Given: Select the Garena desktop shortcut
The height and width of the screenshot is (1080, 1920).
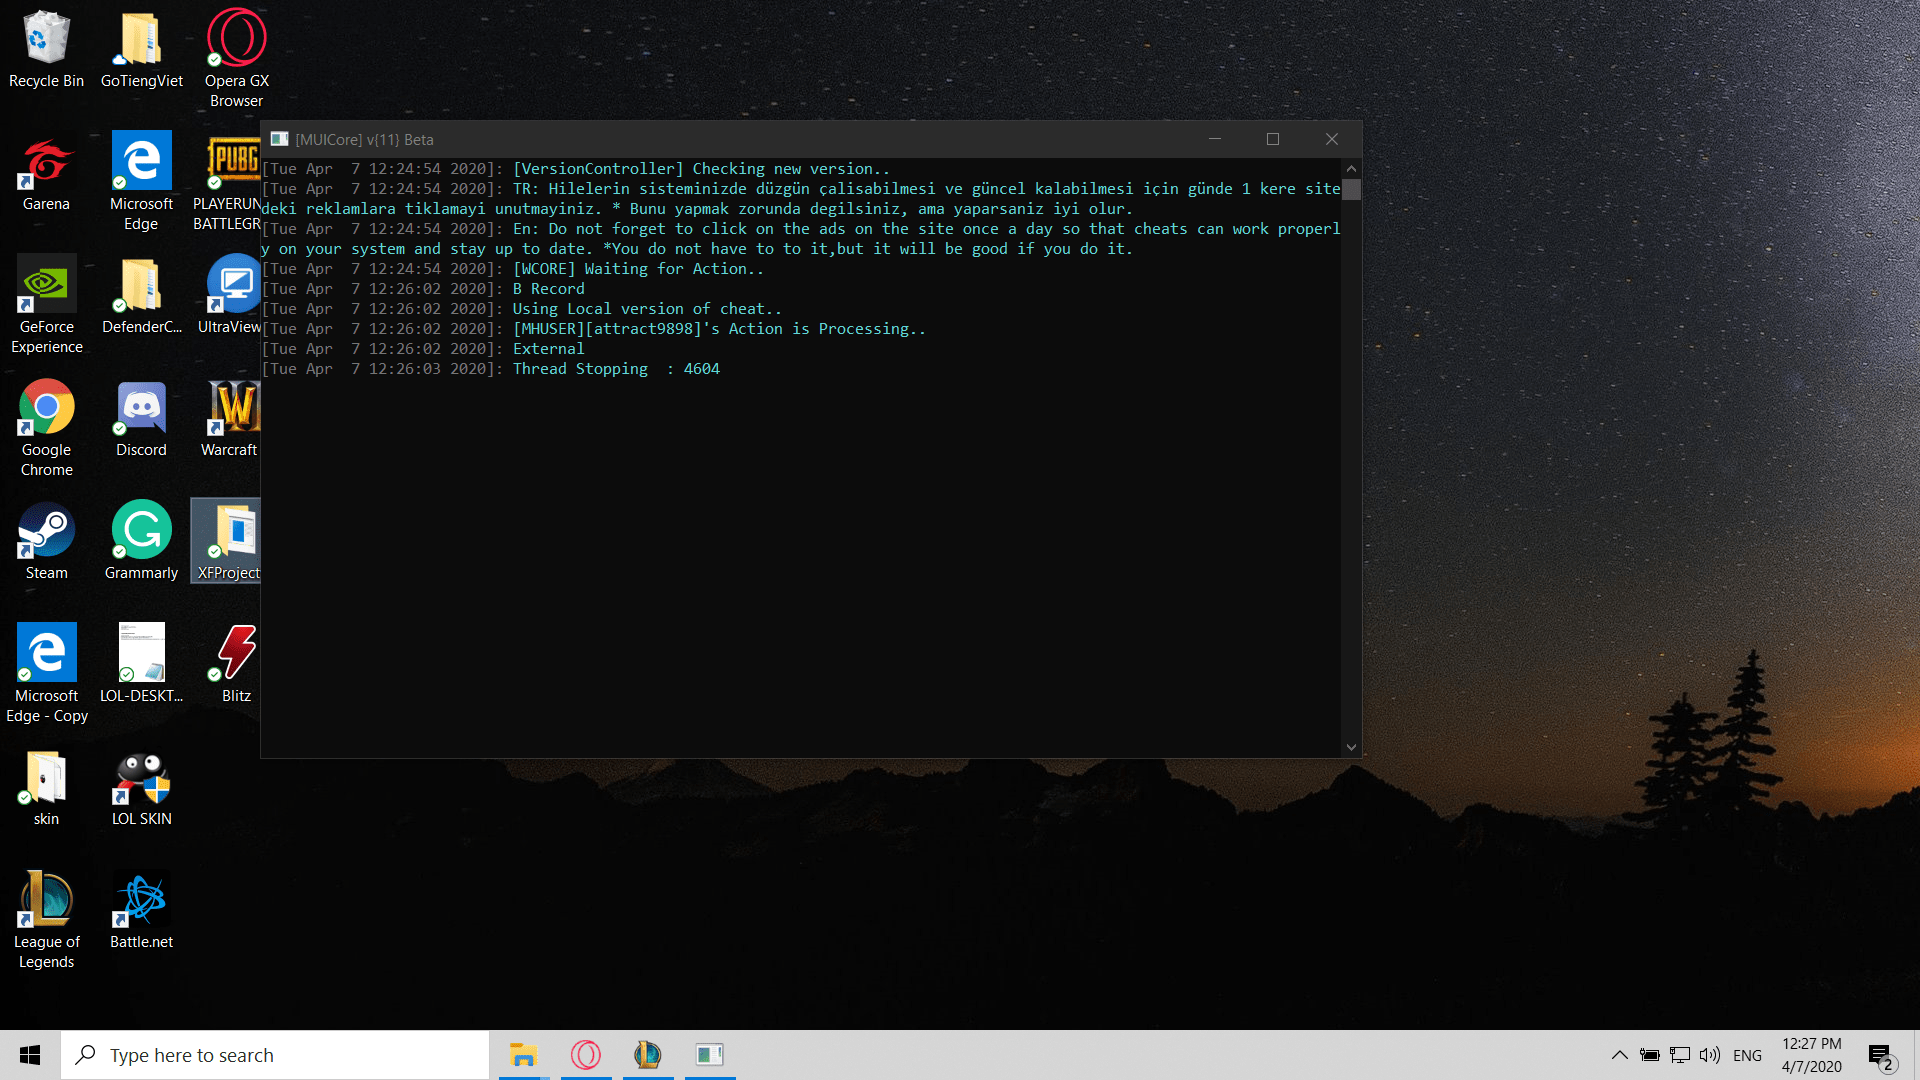Looking at the screenshot, I should pyautogui.click(x=46, y=173).
